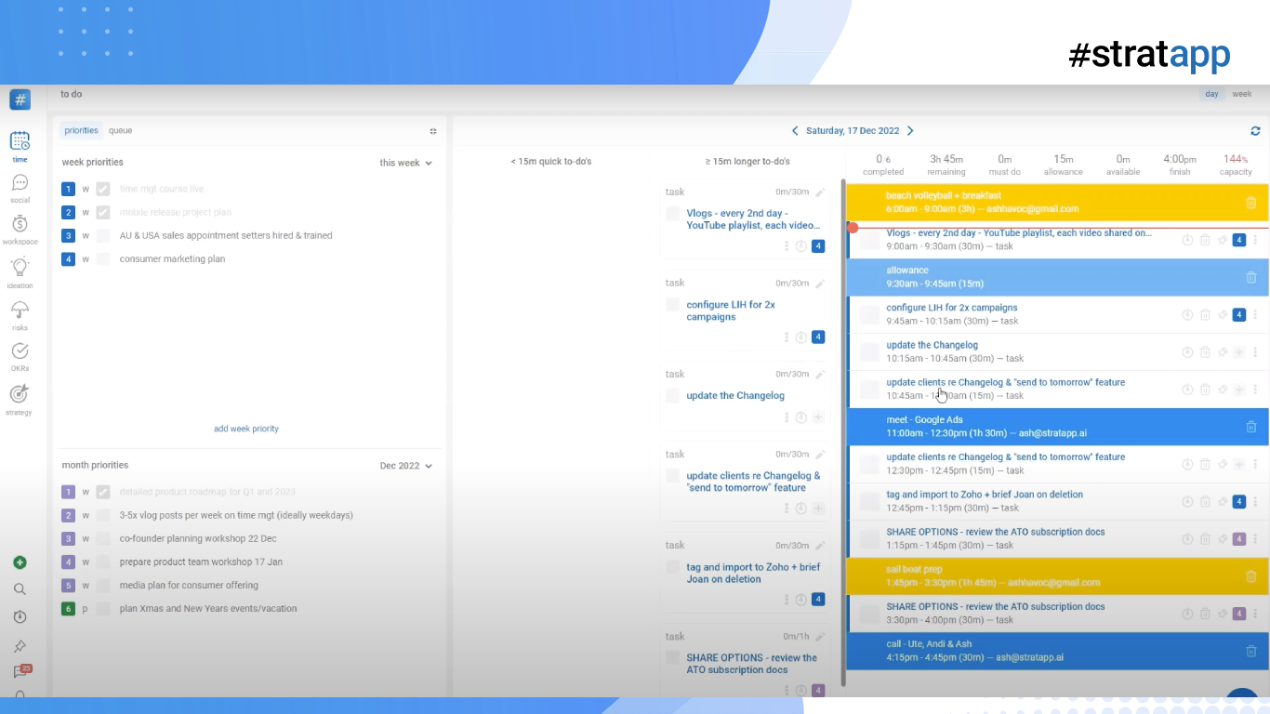This screenshot has height=714, width=1270.
Task: Tick scheduled configure LIH for 2x campaigns checkbox
Action: pyautogui.click(x=869, y=315)
